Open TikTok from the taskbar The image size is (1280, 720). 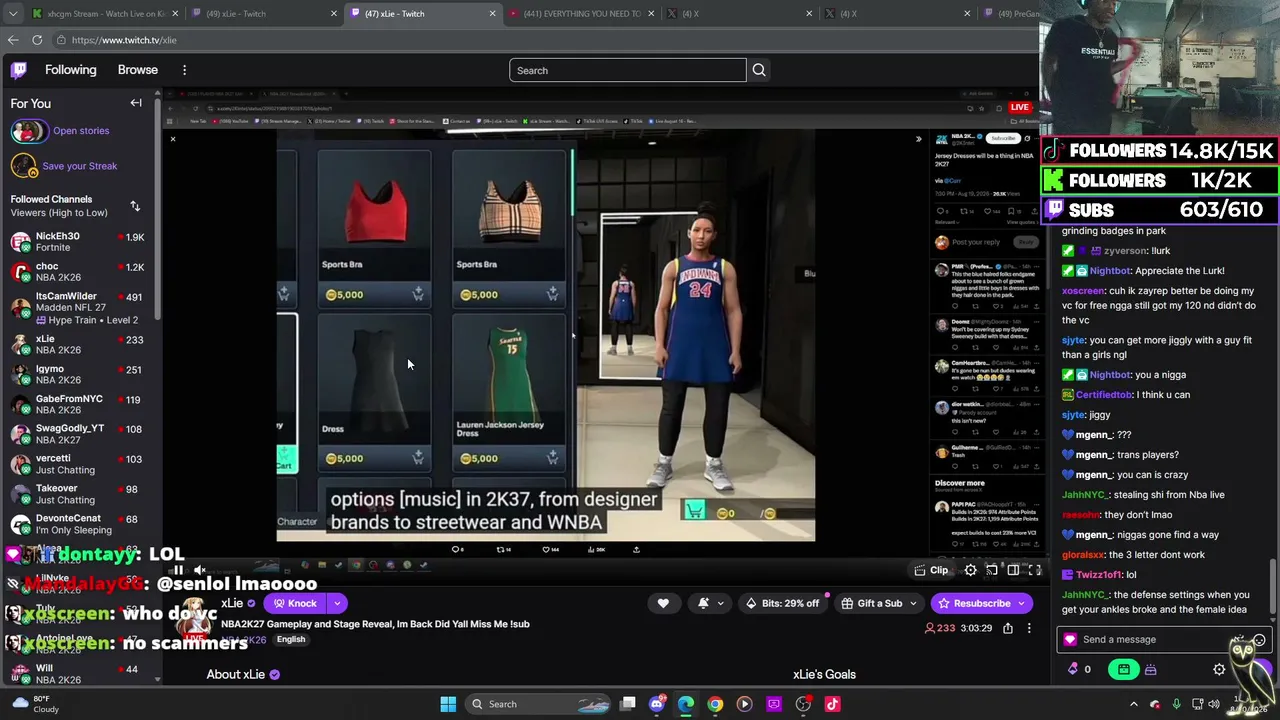pos(832,704)
